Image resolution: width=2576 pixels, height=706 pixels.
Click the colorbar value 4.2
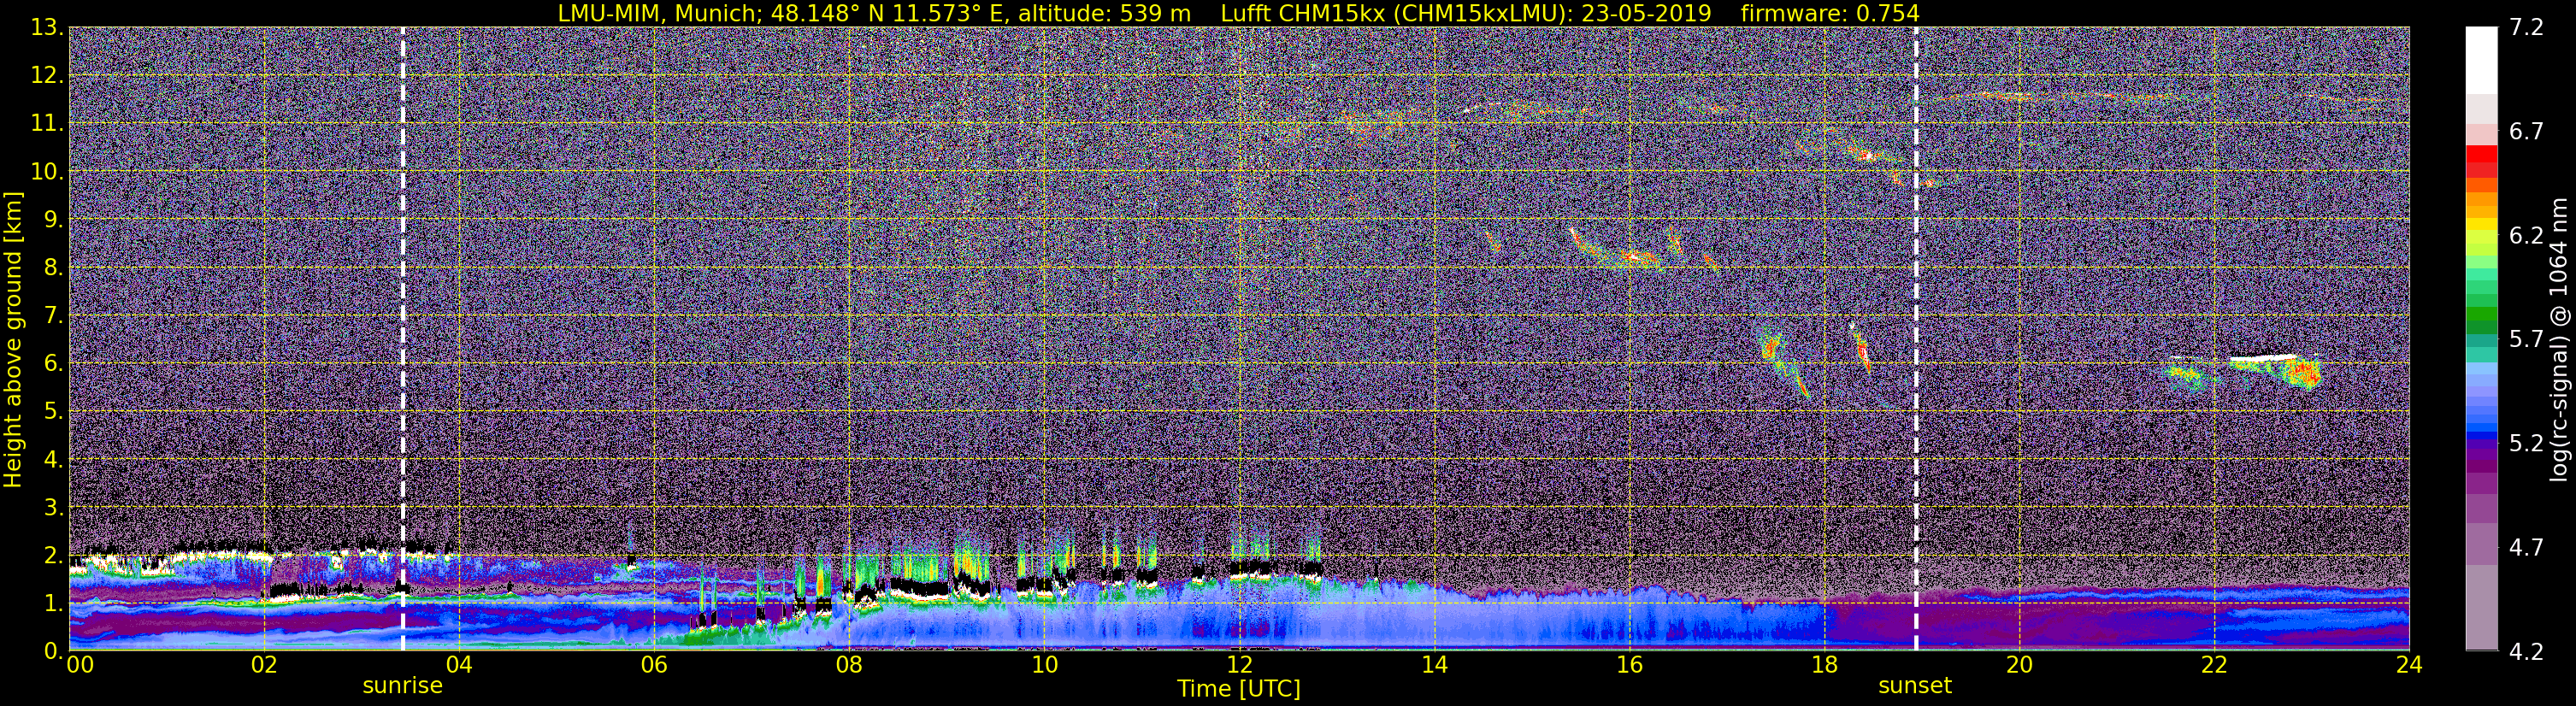point(2526,651)
